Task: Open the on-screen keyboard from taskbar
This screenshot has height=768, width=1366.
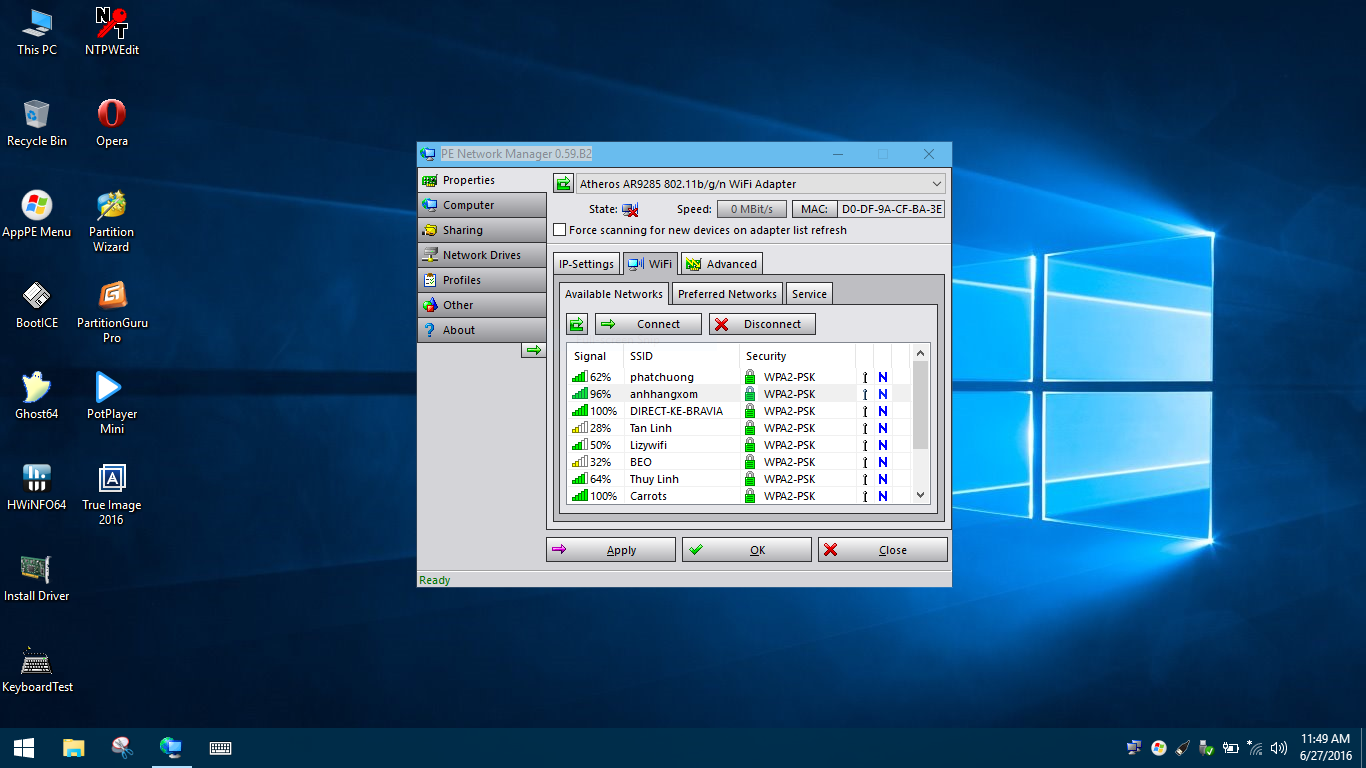Action: (220, 748)
